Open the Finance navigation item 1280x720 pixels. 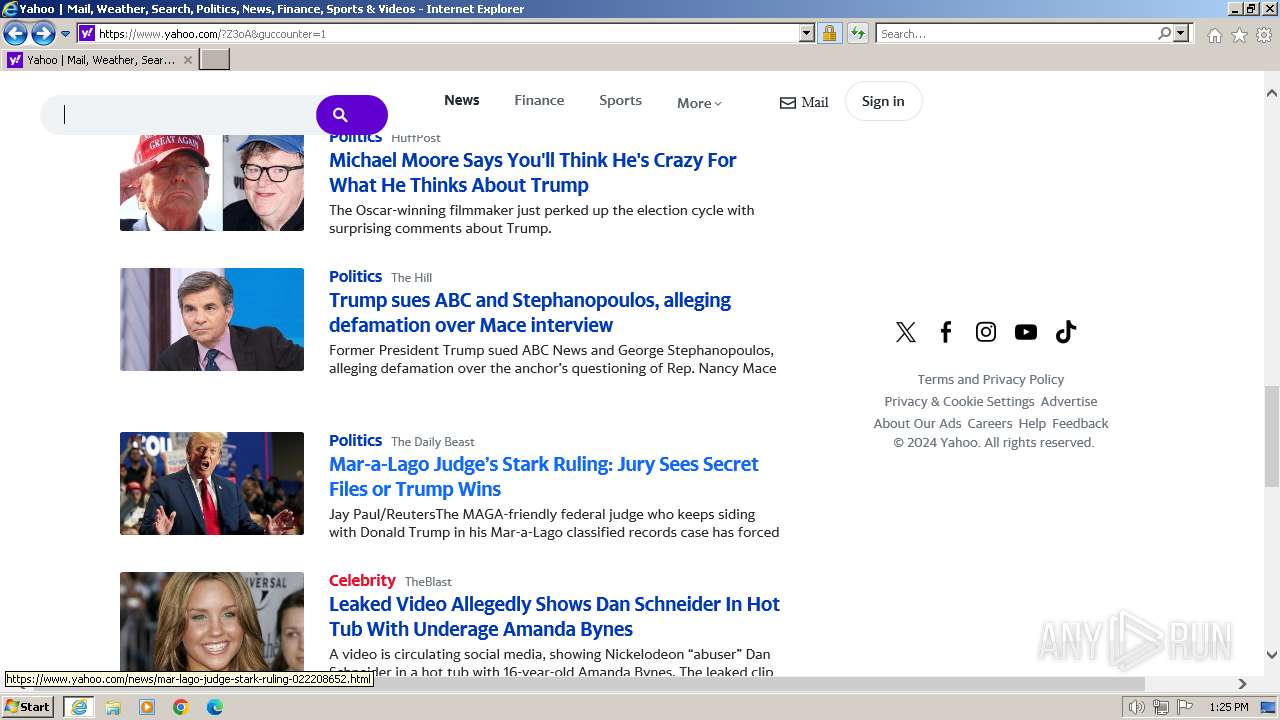click(539, 100)
